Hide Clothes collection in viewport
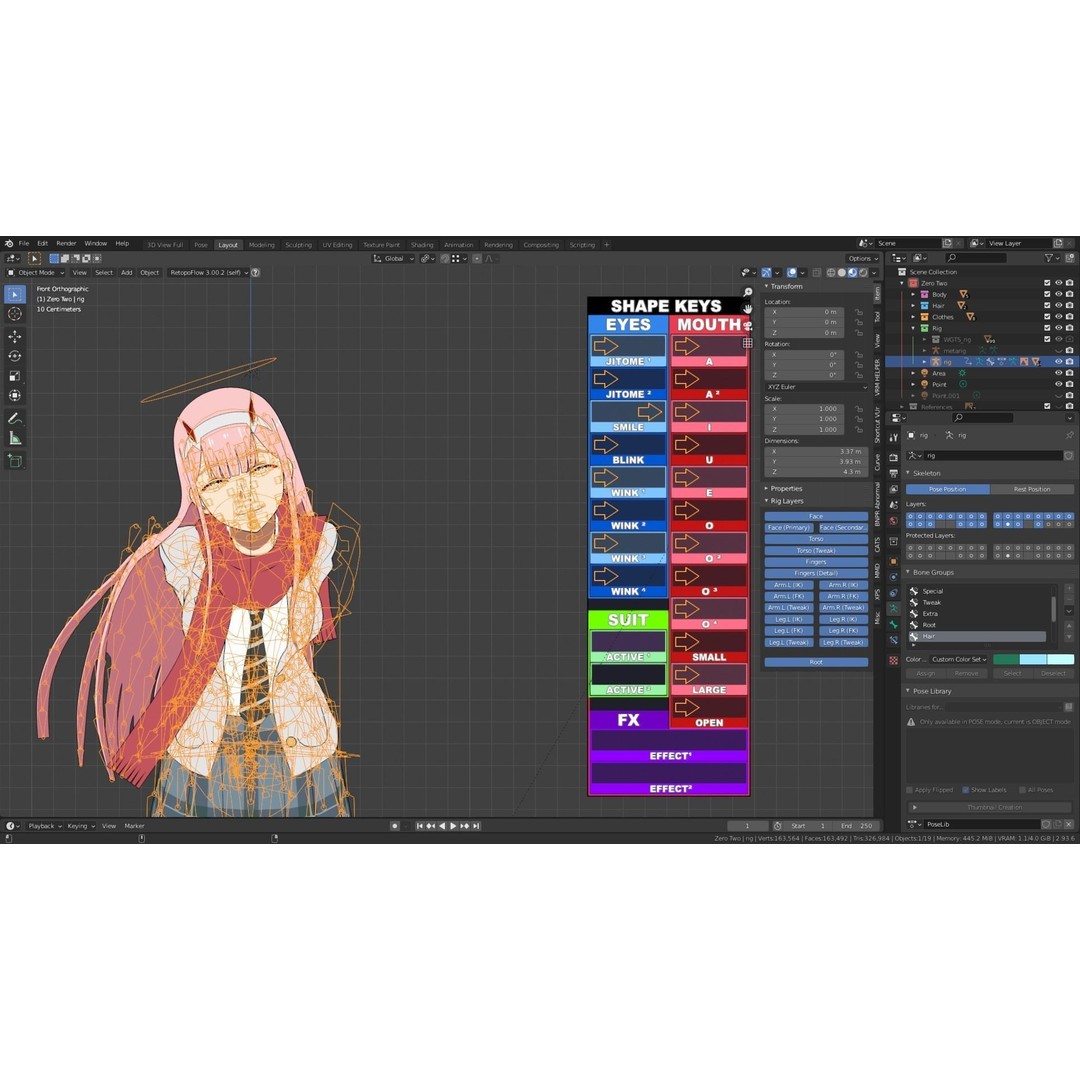The height and width of the screenshot is (1080, 1080). pos(1058,317)
